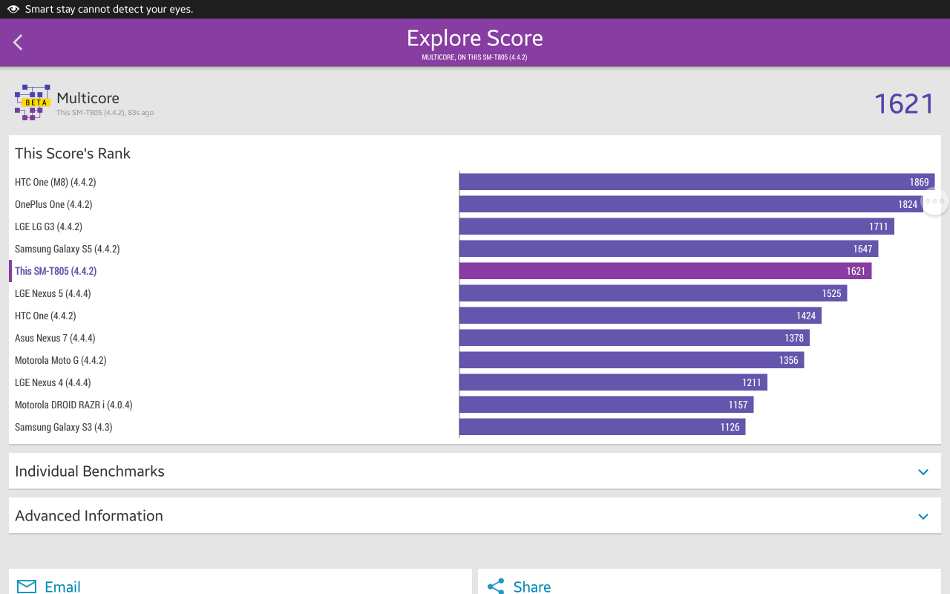This screenshot has height=594, width=950.
Task: Click the 1356 score bar
Action: point(631,360)
